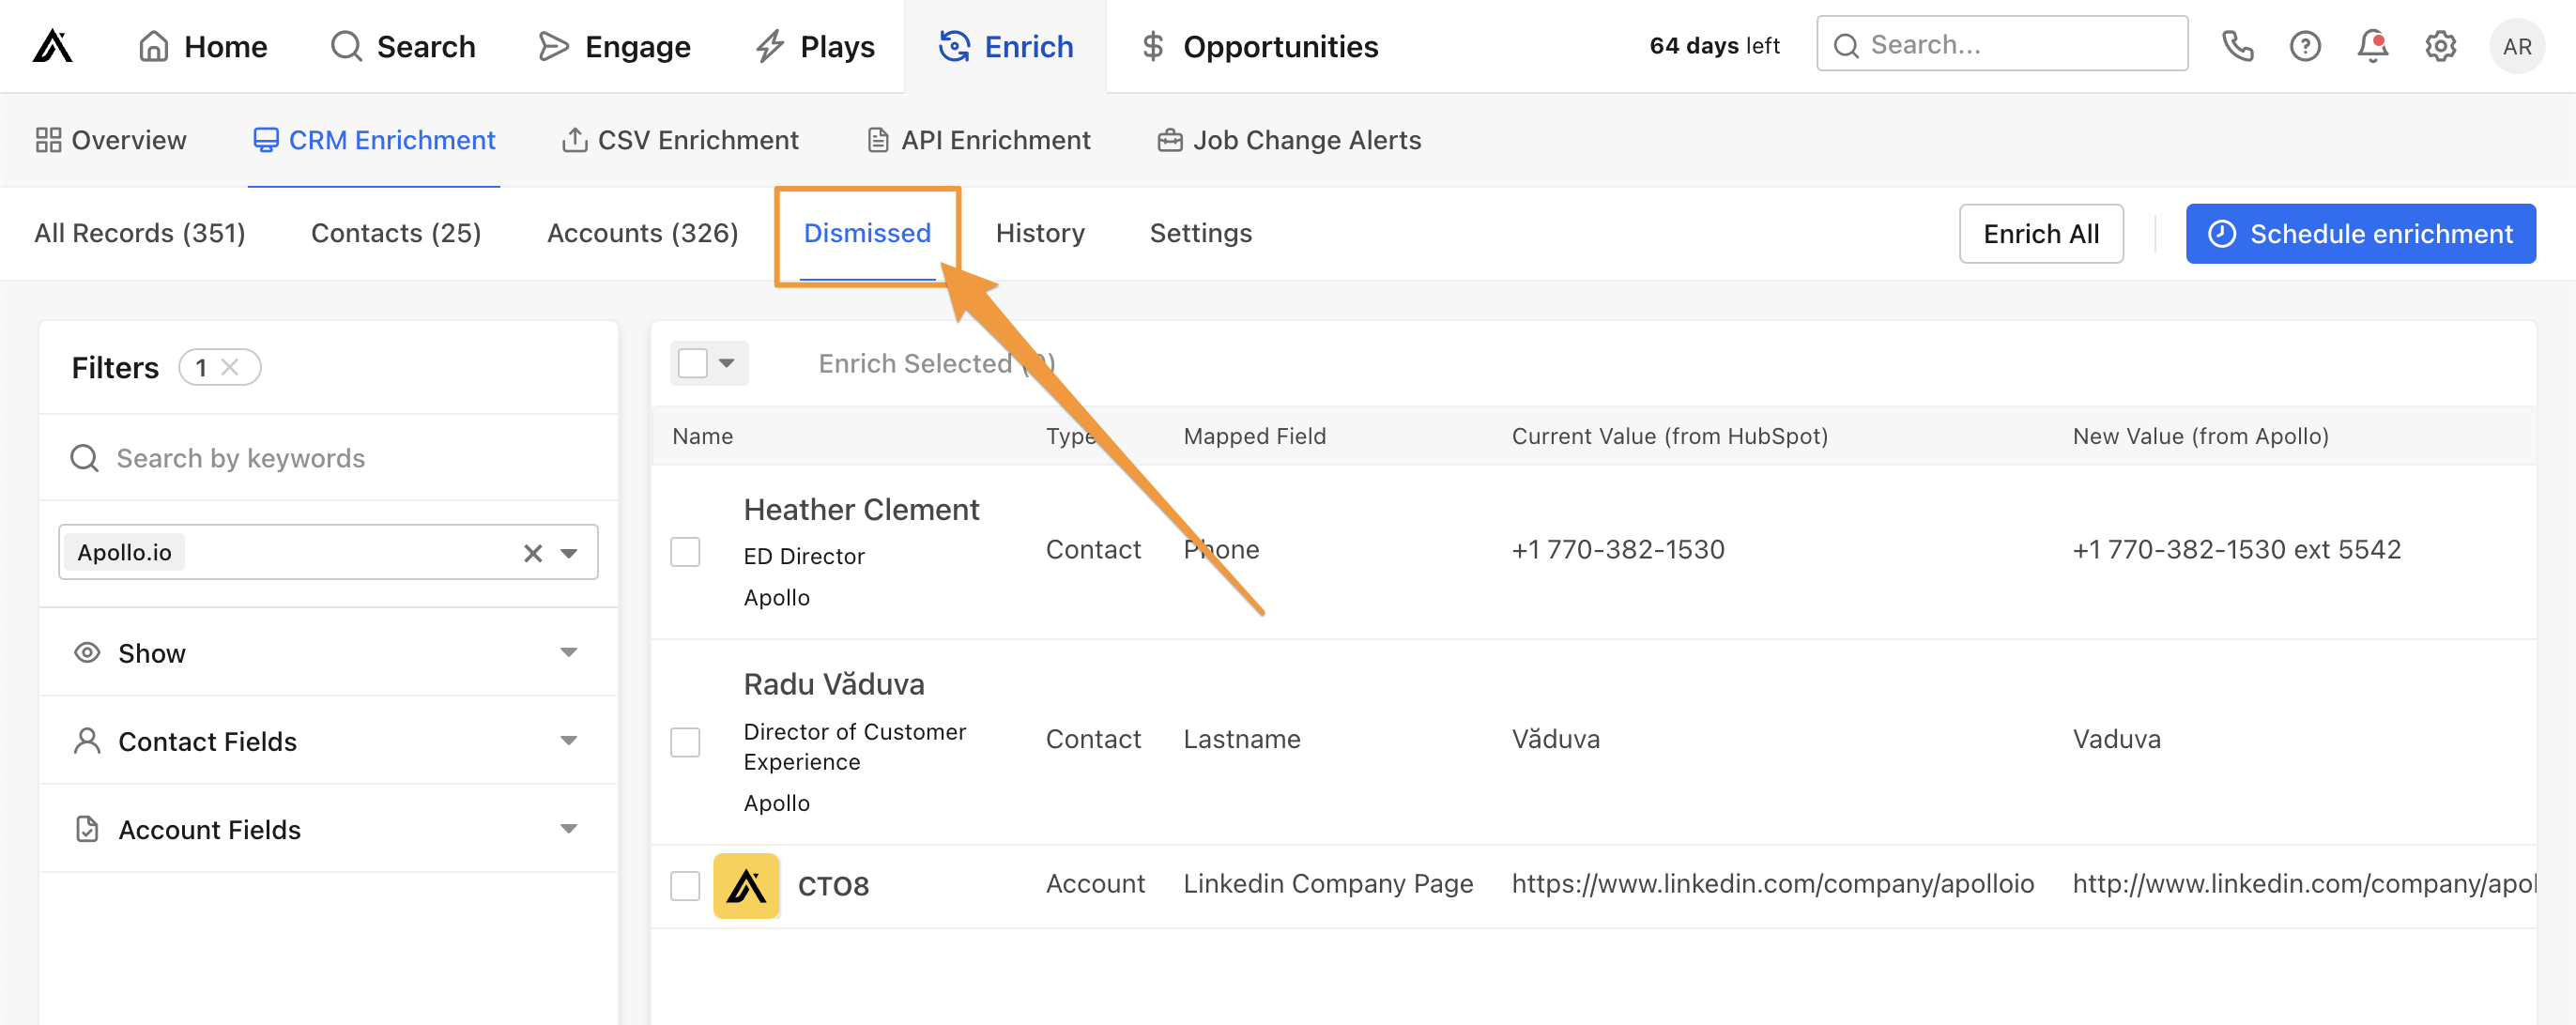Click the Enrich All button
This screenshot has height=1025, width=2576.
pyautogui.click(x=2041, y=233)
